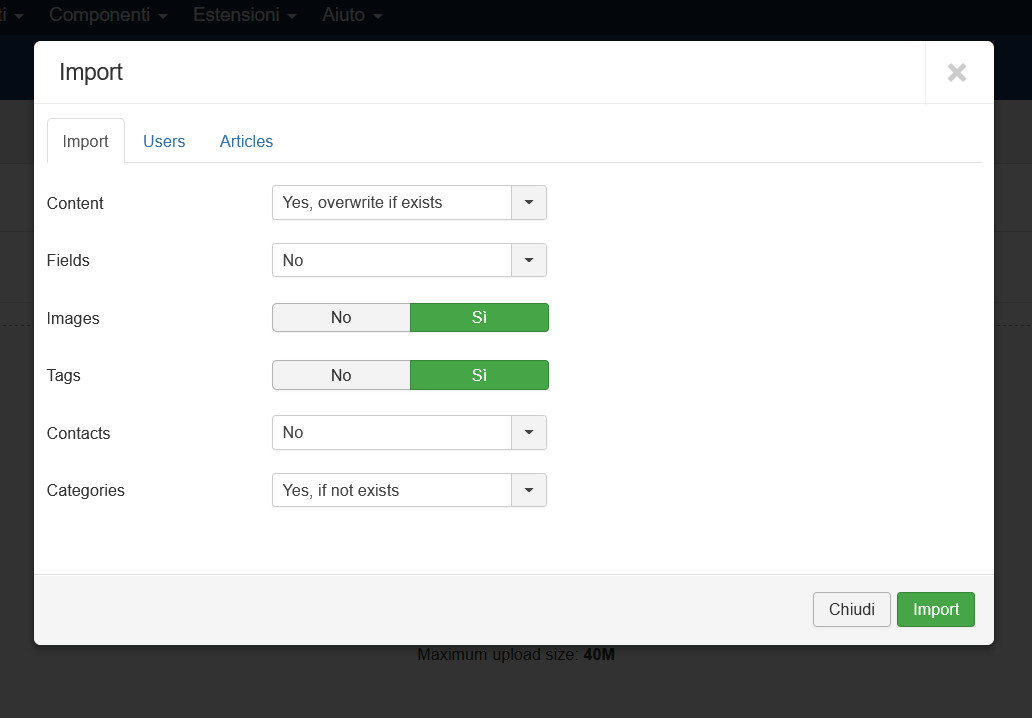
Task: Set Images option to No
Action: 341,317
